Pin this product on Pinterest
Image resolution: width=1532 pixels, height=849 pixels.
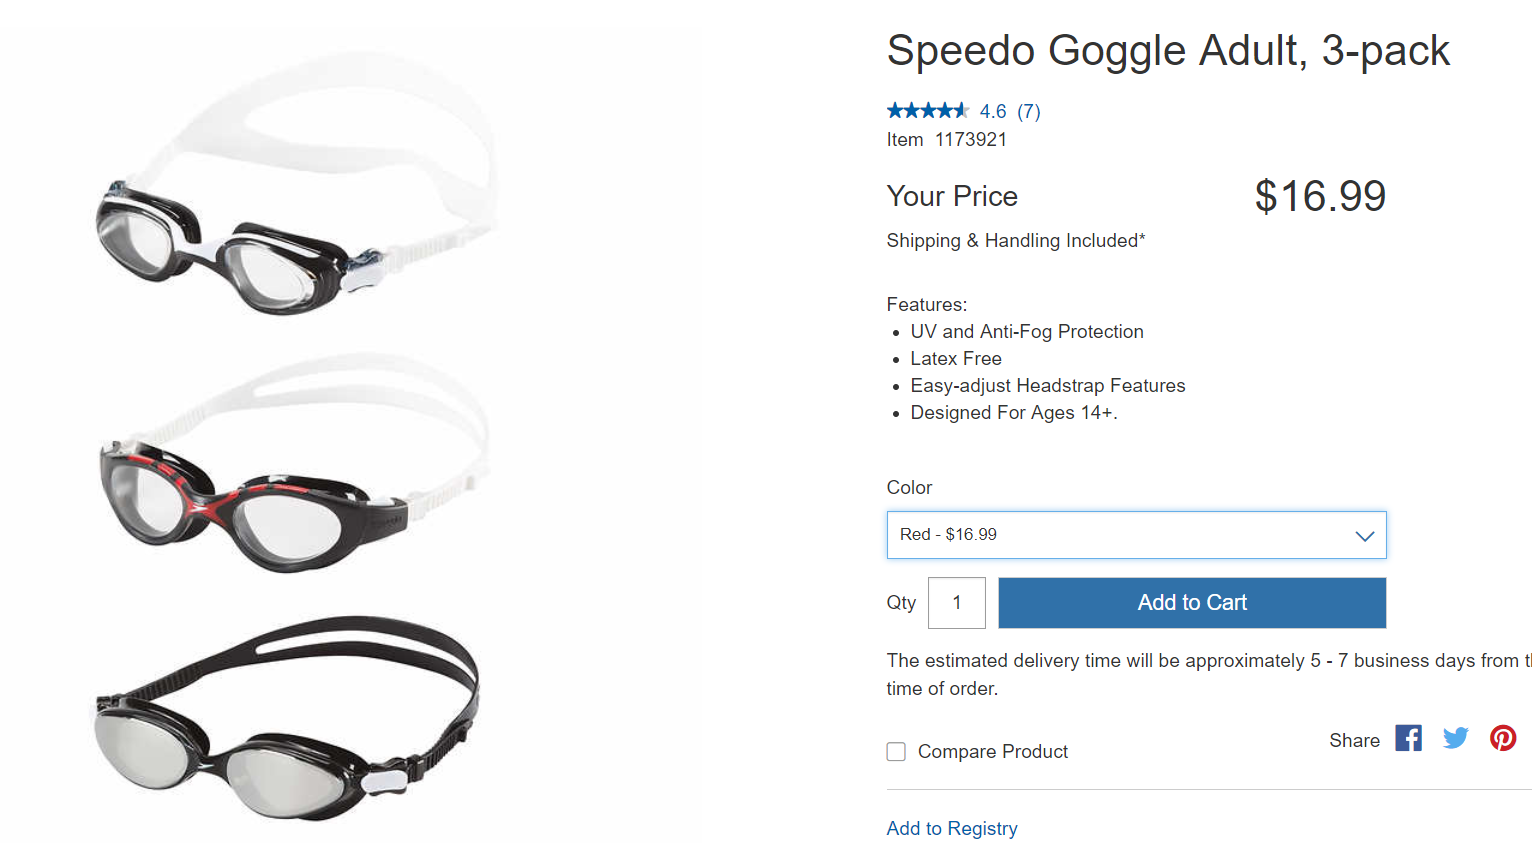(1502, 738)
